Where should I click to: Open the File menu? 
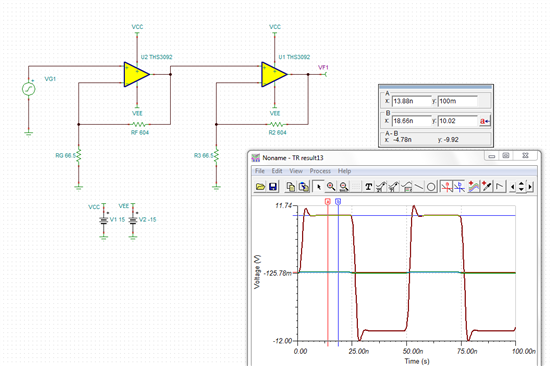(260, 171)
